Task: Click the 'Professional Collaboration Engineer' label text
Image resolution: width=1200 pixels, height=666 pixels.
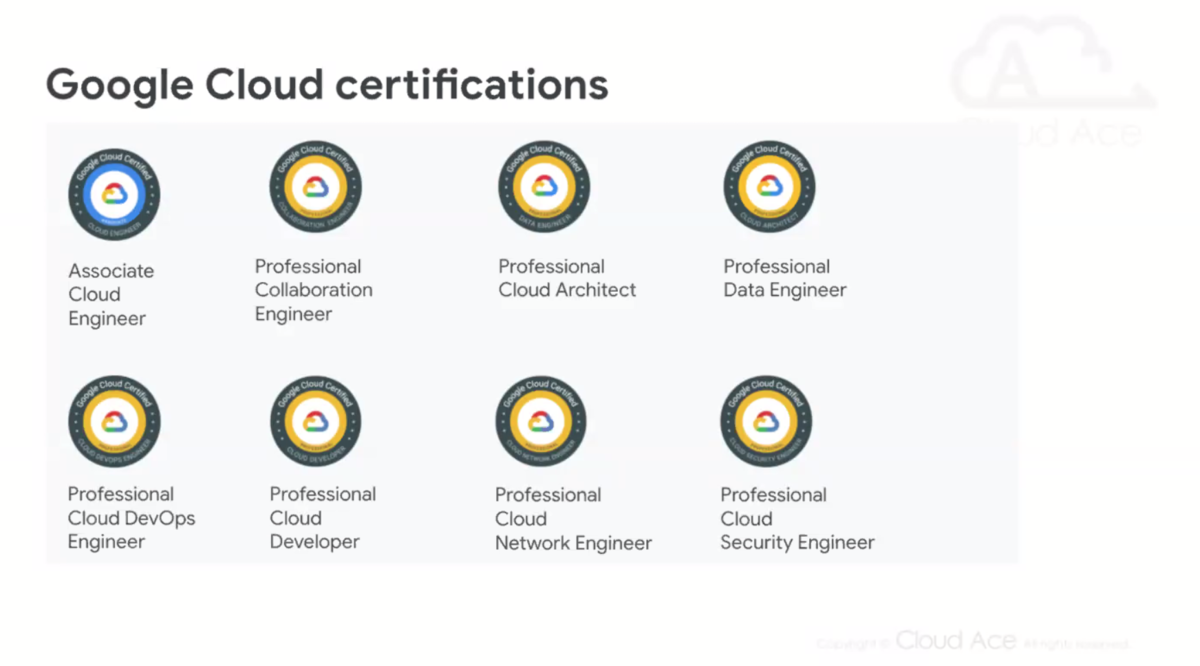Action: coord(313,290)
